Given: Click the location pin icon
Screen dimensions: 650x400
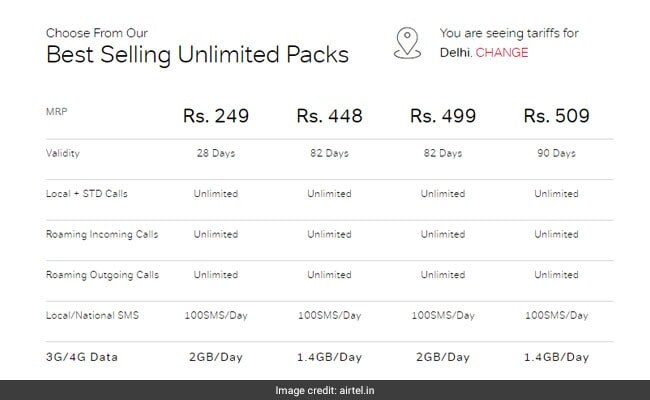Looking at the screenshot, I should click(407, 42).
